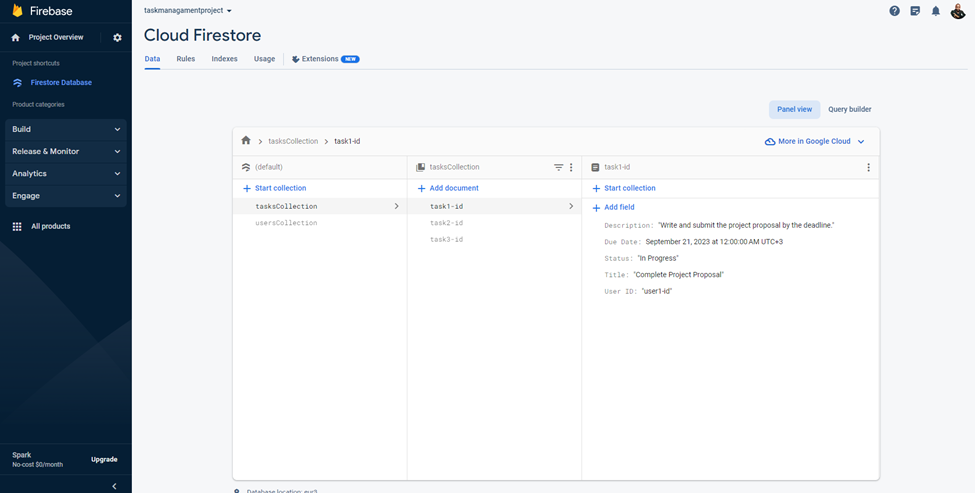Click the (default) database icon
Image resolution: width=975 pixels, height=493 pixels.
[x=246, y=167]
